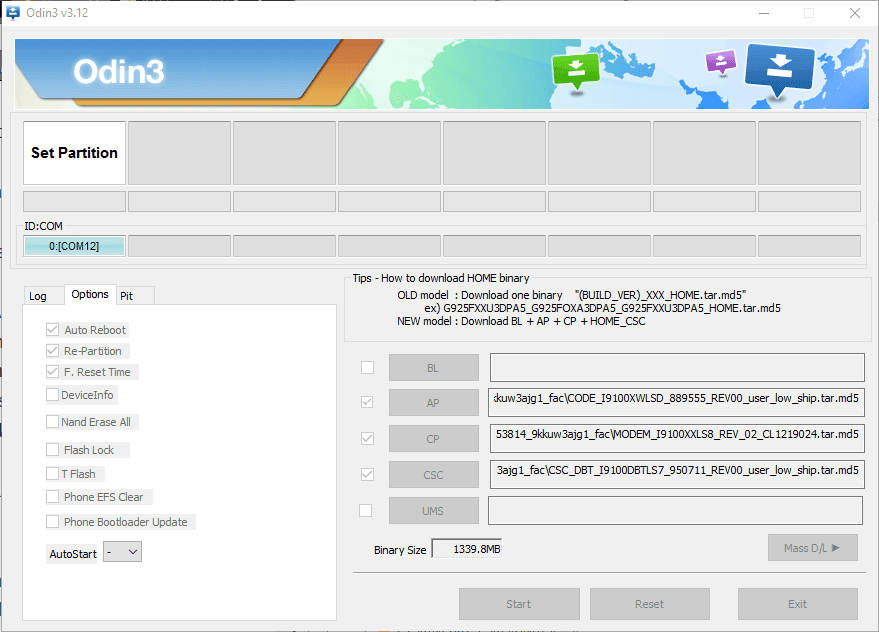Click the empty UMS file path field
879x632 pixels.
[676, 510]
